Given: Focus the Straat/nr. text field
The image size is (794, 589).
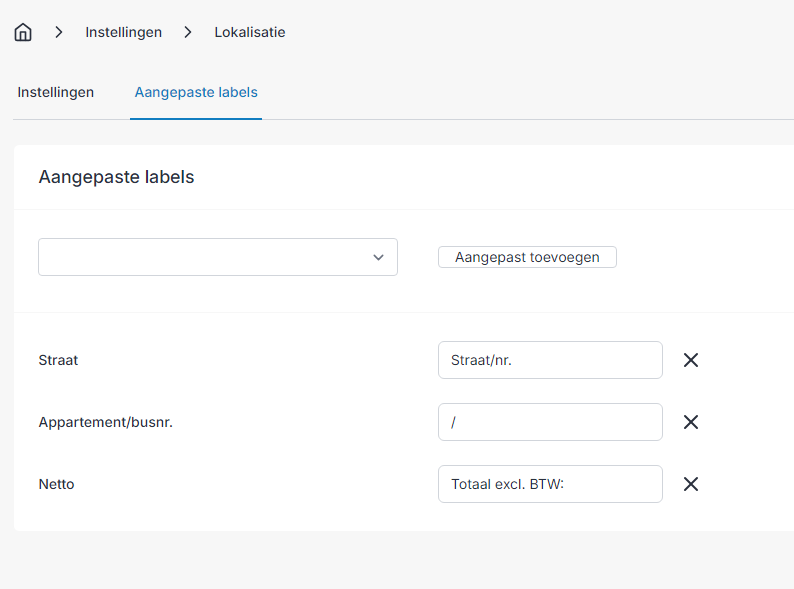Looking at the screenshot, I should click(x=550, y=360).
